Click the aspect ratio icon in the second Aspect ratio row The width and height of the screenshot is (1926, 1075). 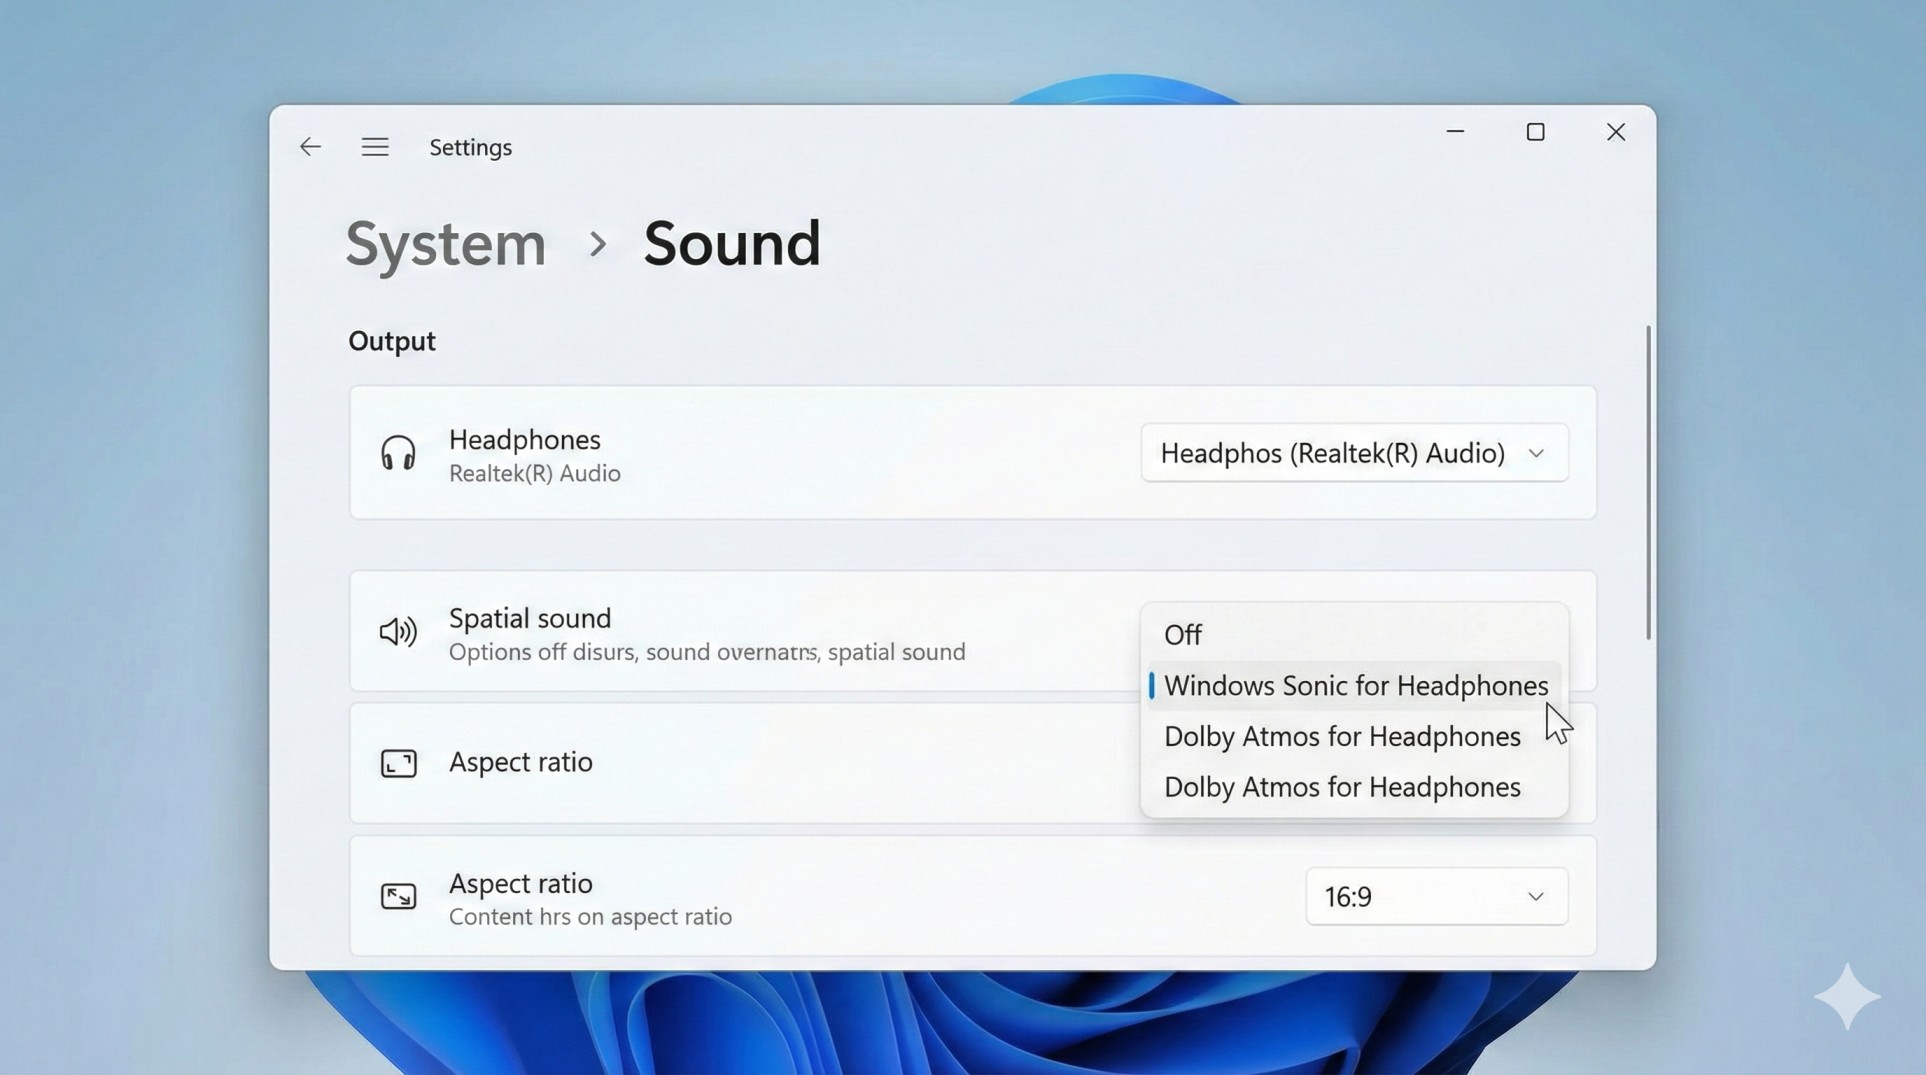tap(397, 896)
